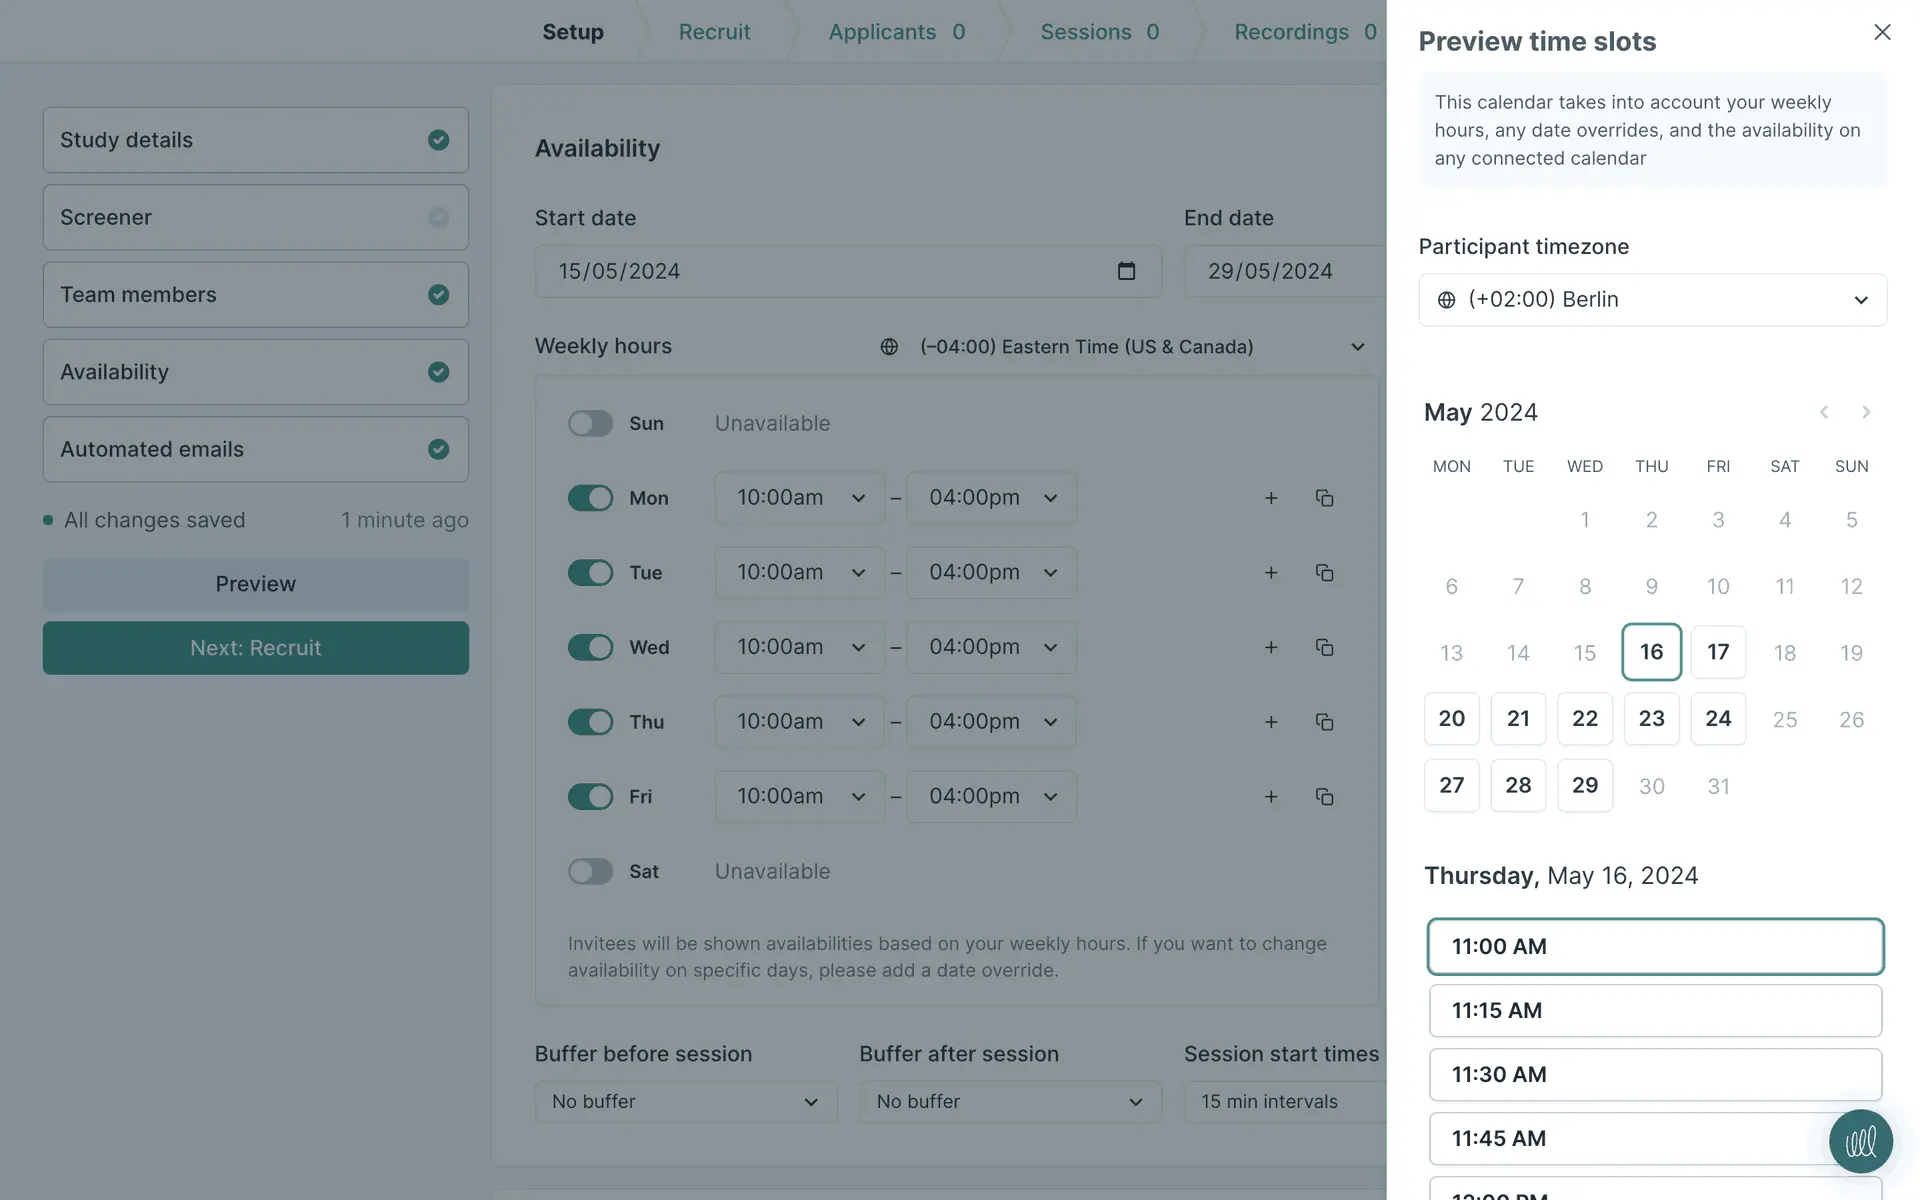Select May 22 in the calendar

[x=1584, y=719]
